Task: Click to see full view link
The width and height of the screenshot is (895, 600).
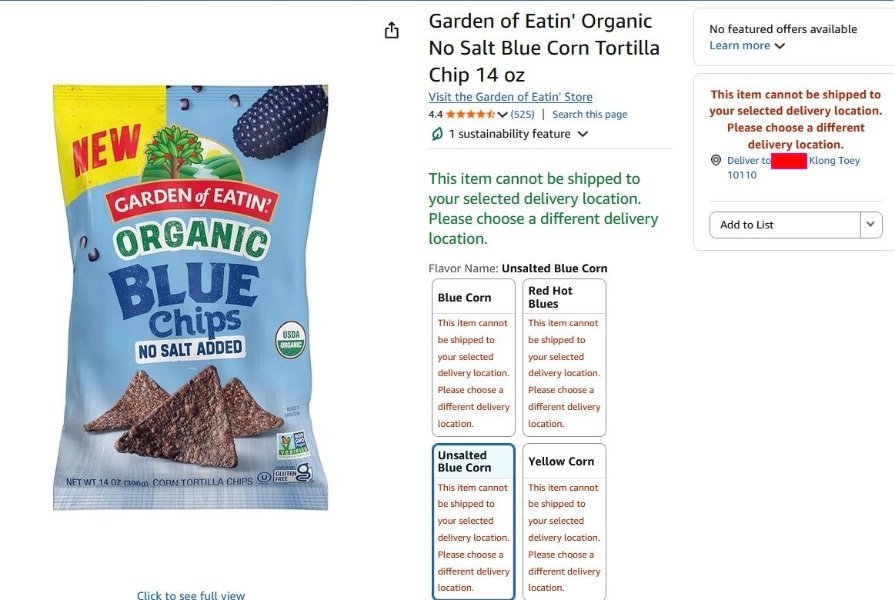Action: [191, 594]
